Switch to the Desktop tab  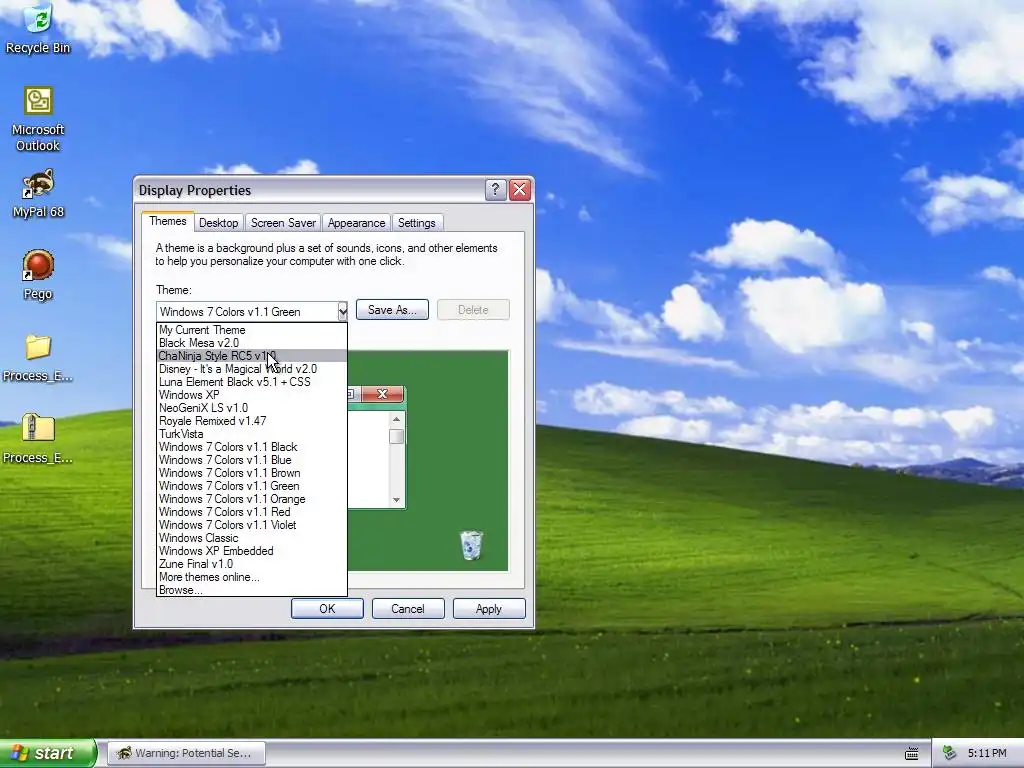pyautogui.click(x=218, y=223)
